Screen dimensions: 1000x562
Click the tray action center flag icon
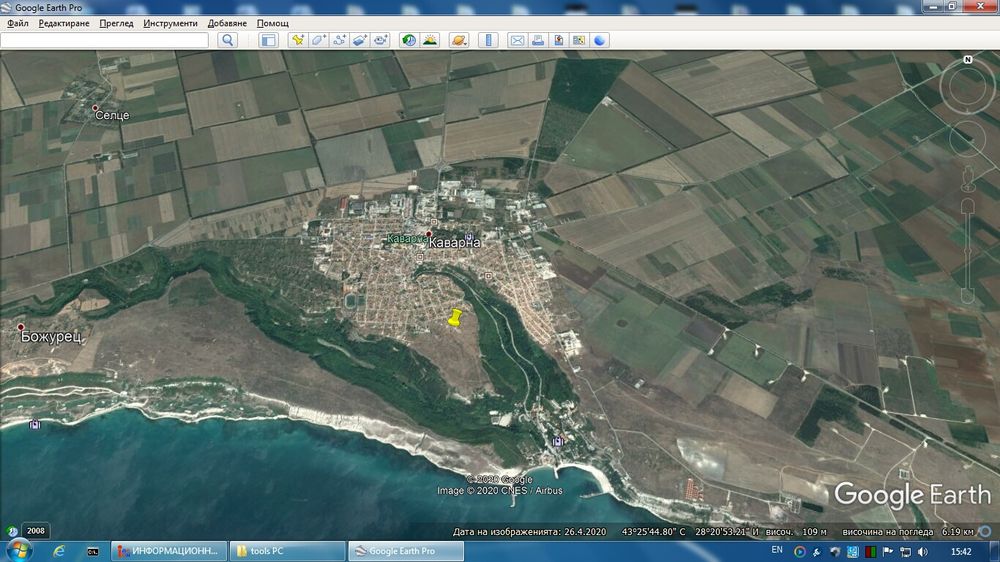(887, 552)
